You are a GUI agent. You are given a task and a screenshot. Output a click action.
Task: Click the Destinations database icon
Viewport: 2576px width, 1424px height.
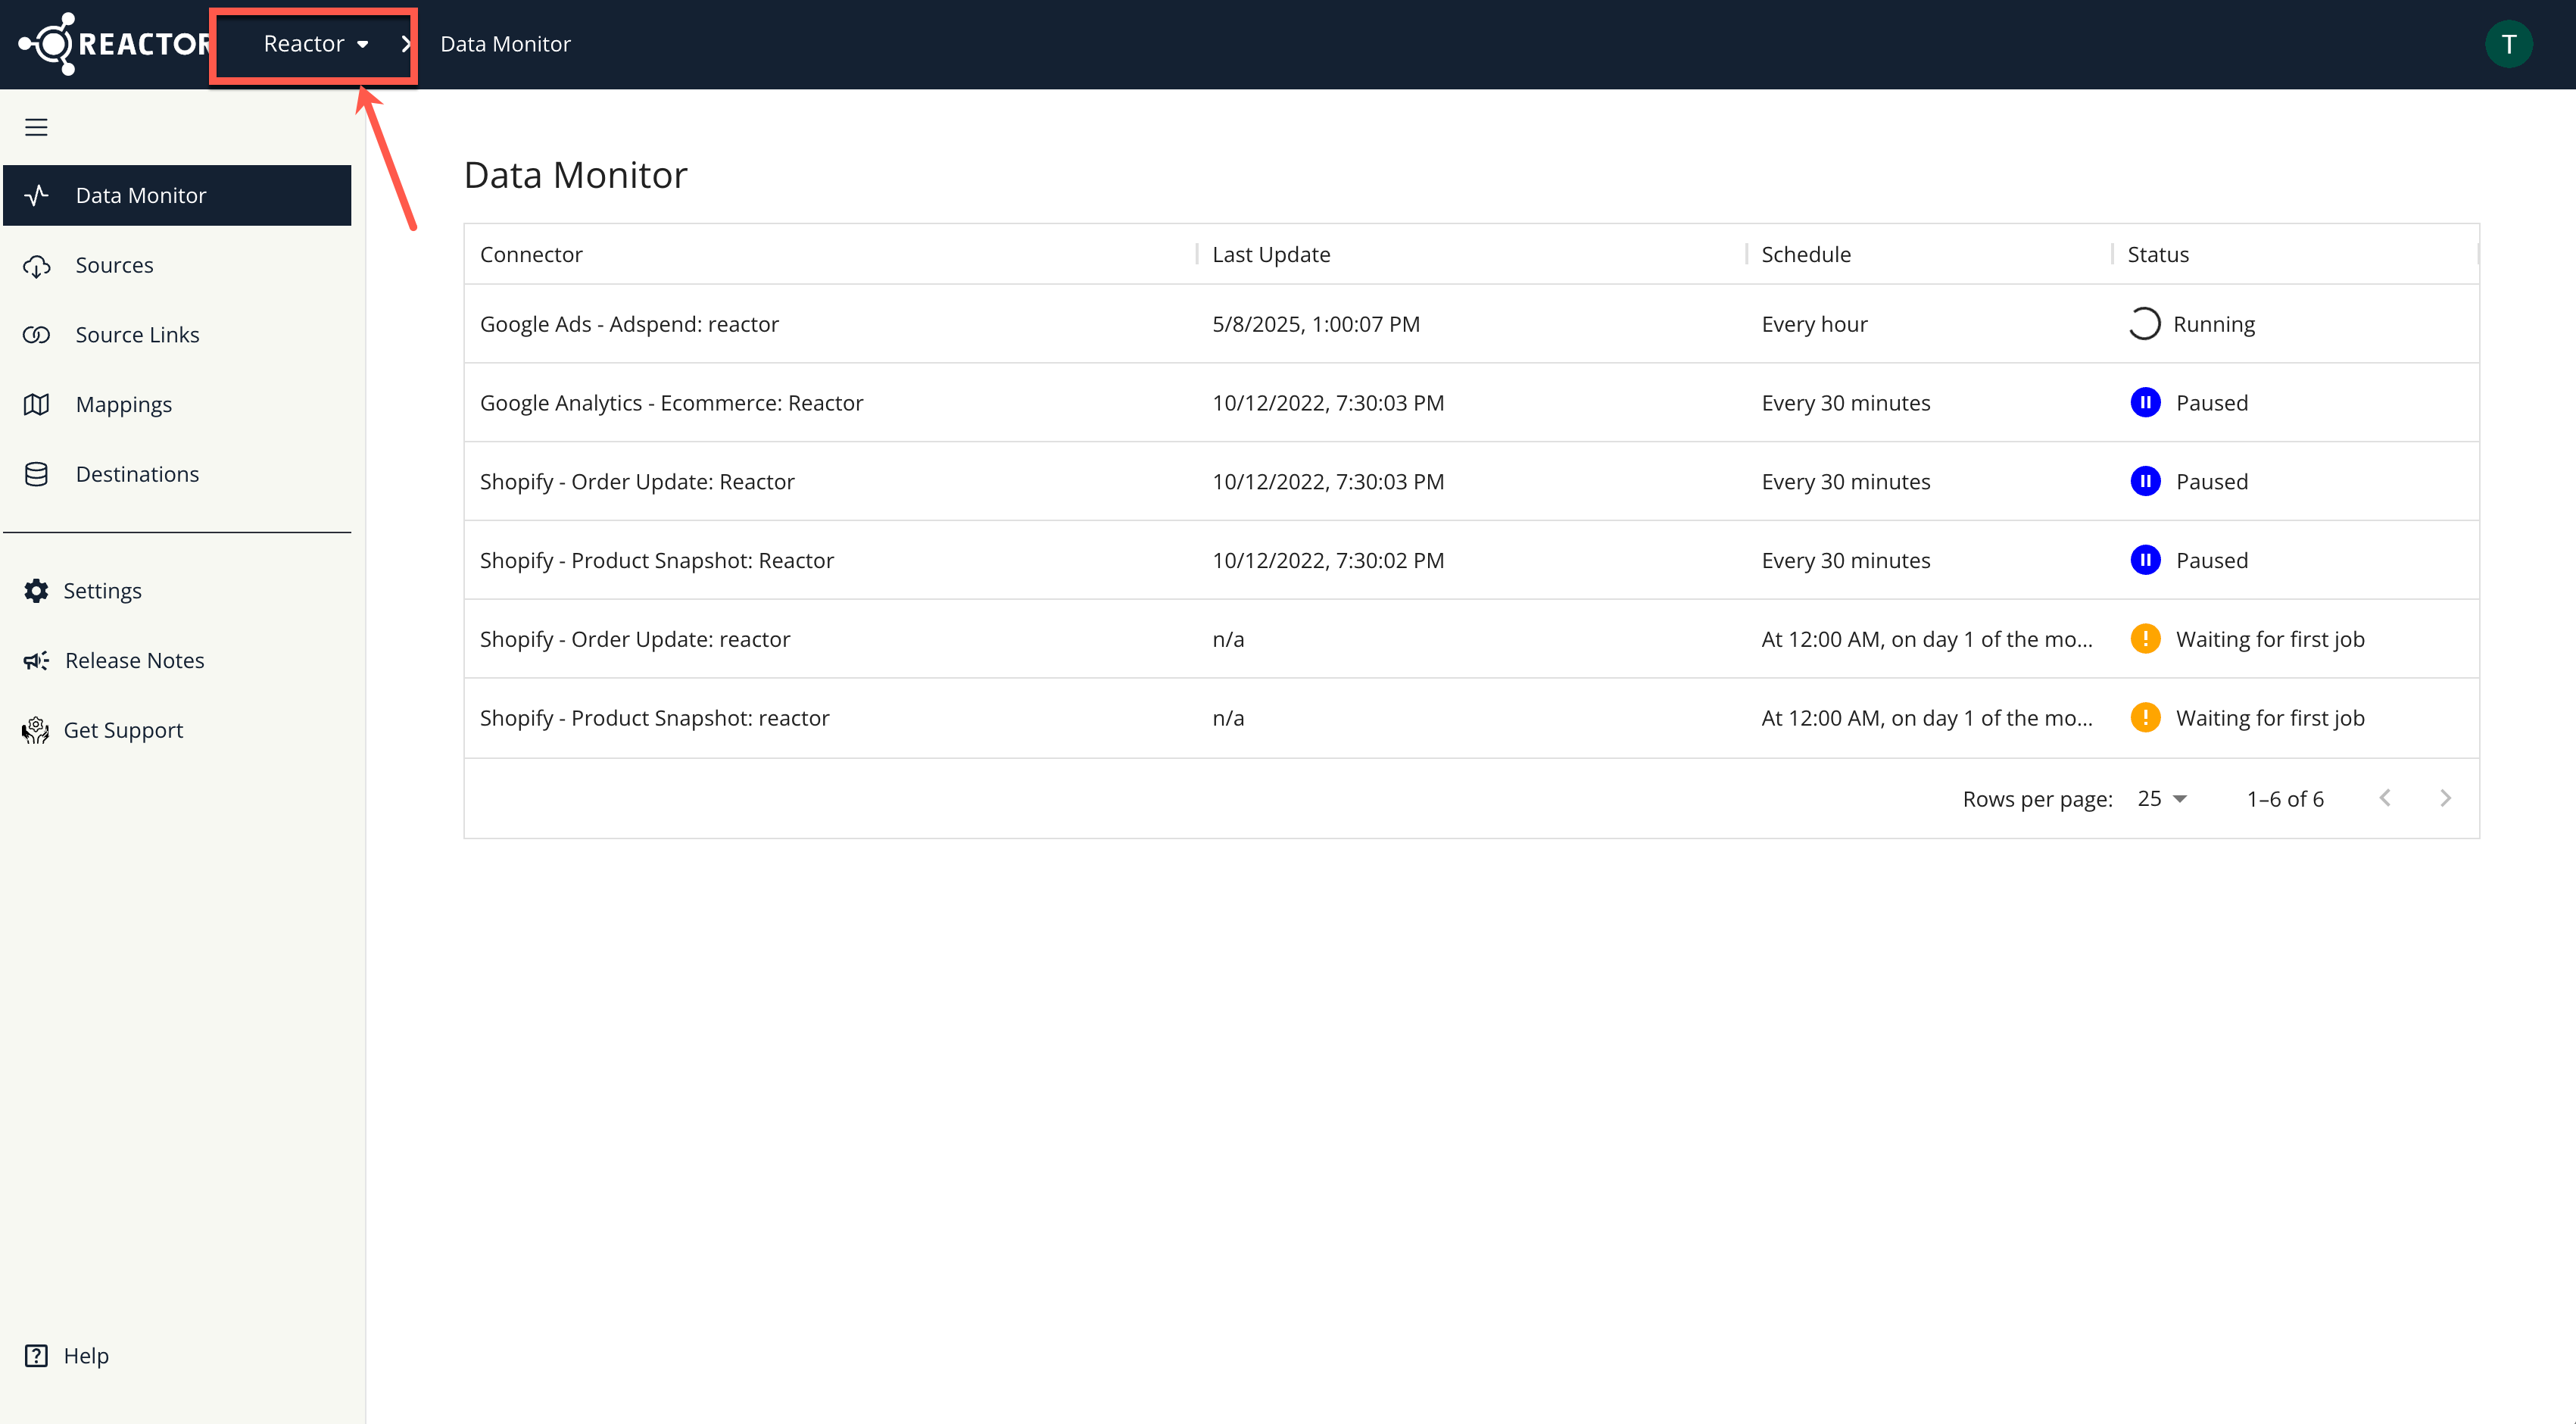37,473
